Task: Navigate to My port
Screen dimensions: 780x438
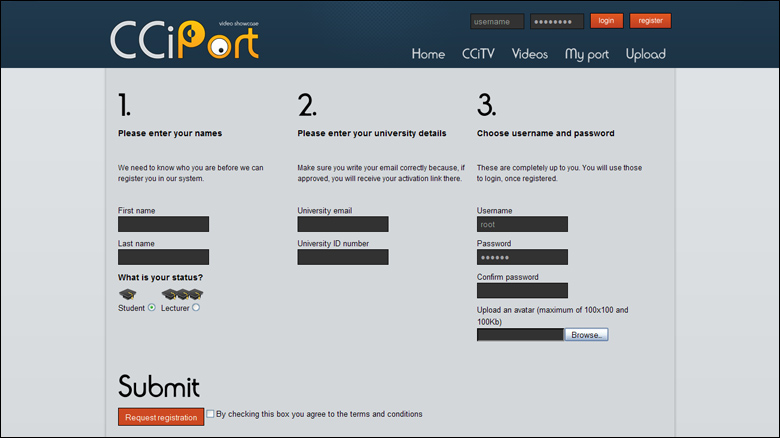Action: click(586, 54)
